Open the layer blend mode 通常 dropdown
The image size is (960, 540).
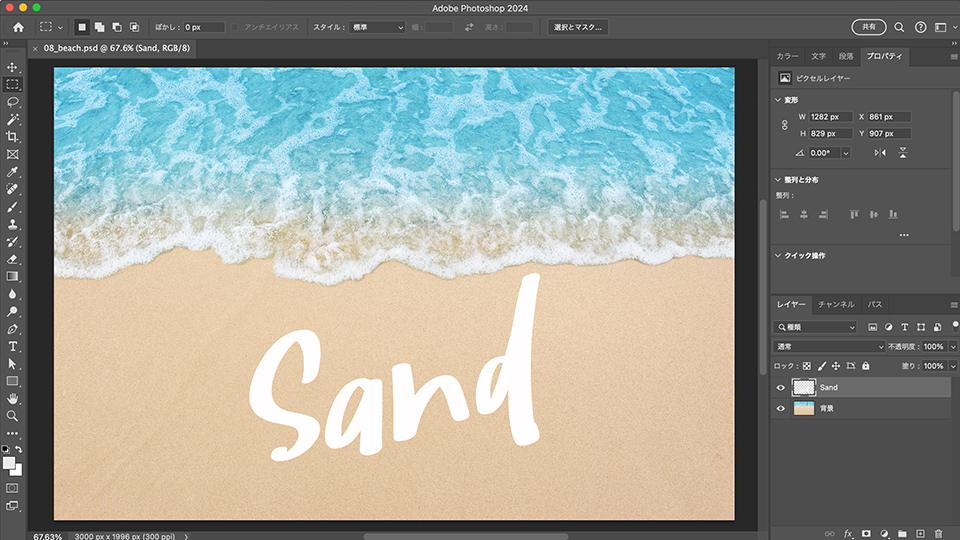tap(829, 347)
